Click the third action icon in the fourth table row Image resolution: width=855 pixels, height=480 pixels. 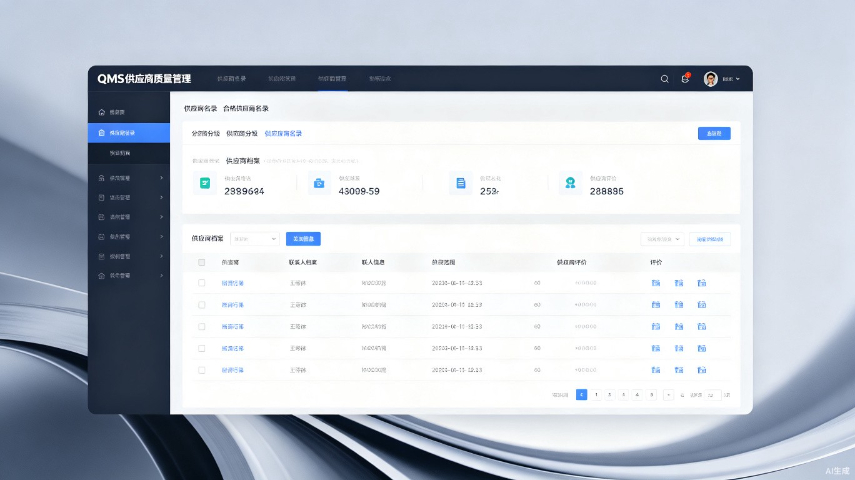pos(702,348)
